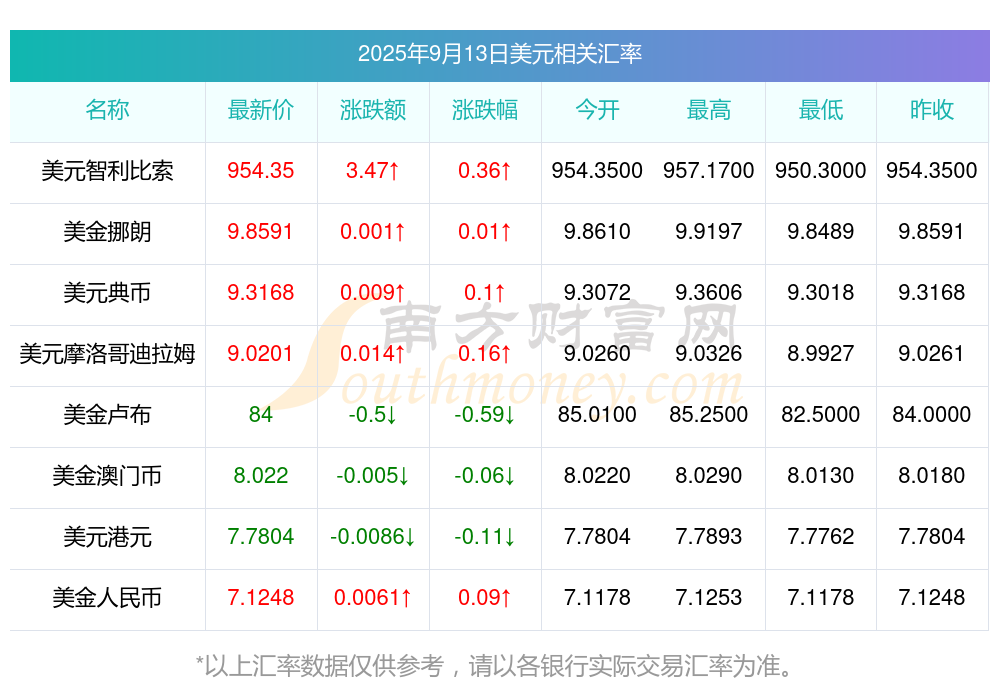
Task: Click the 名称 column header
Action: (107, 110)
